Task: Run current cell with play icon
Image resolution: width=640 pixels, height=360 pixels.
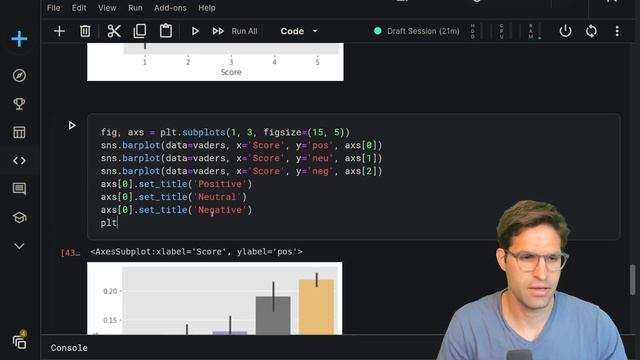Action: [195, 31]
